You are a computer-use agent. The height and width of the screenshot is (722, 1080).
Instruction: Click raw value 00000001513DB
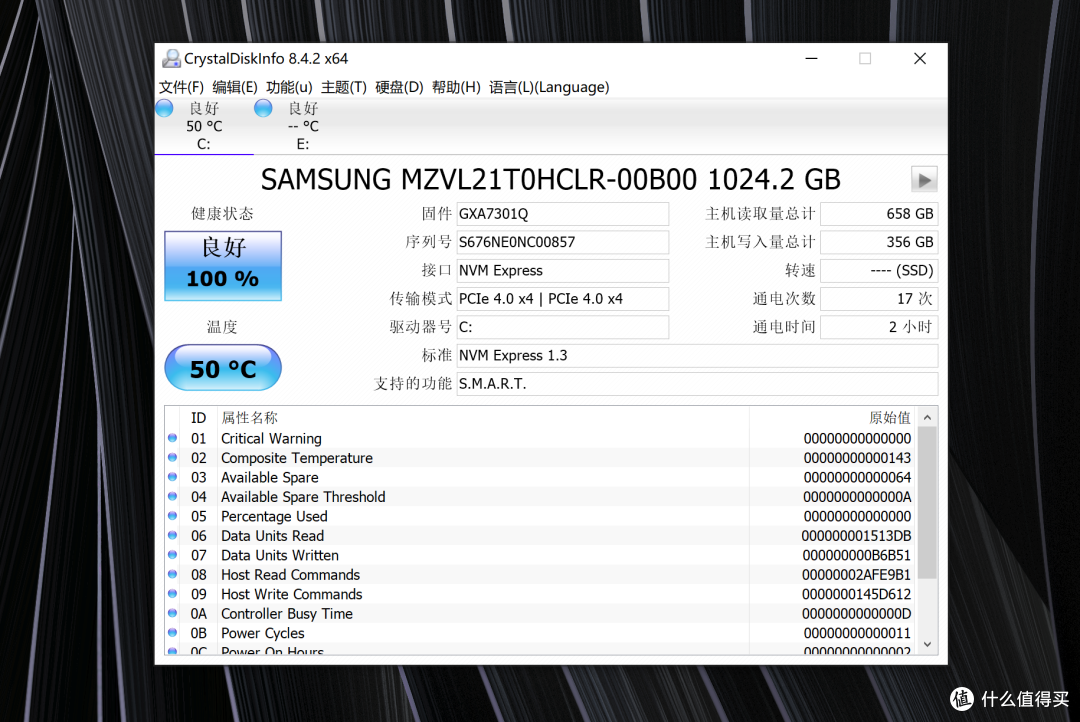[856, 536]
